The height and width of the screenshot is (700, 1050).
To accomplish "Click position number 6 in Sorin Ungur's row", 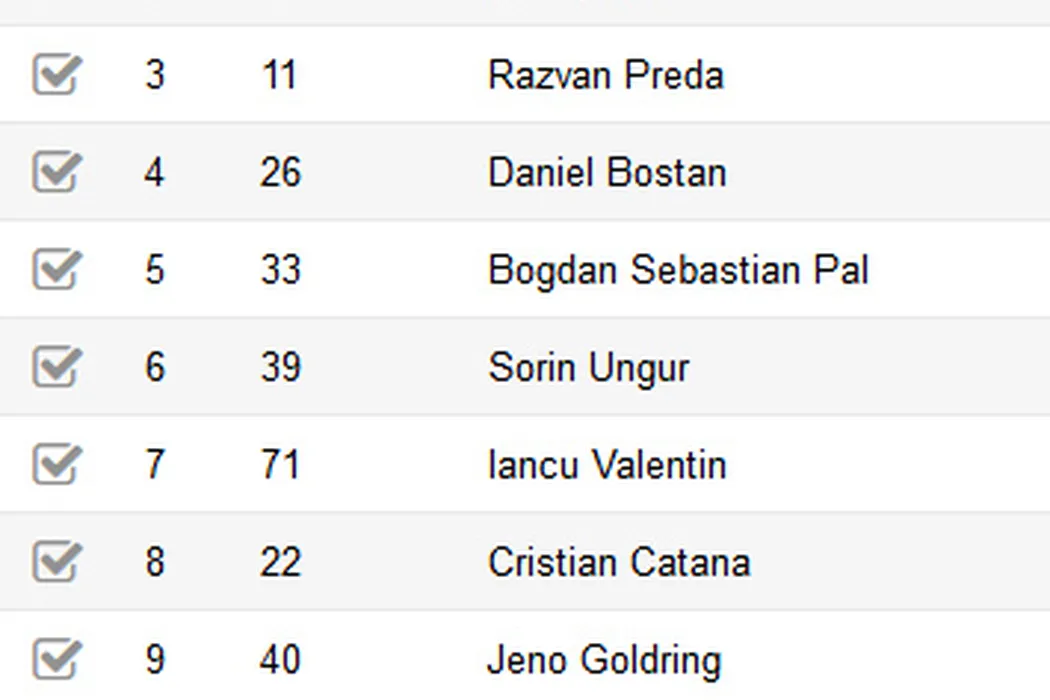I will pyautogui.click(x=154, y=367).
